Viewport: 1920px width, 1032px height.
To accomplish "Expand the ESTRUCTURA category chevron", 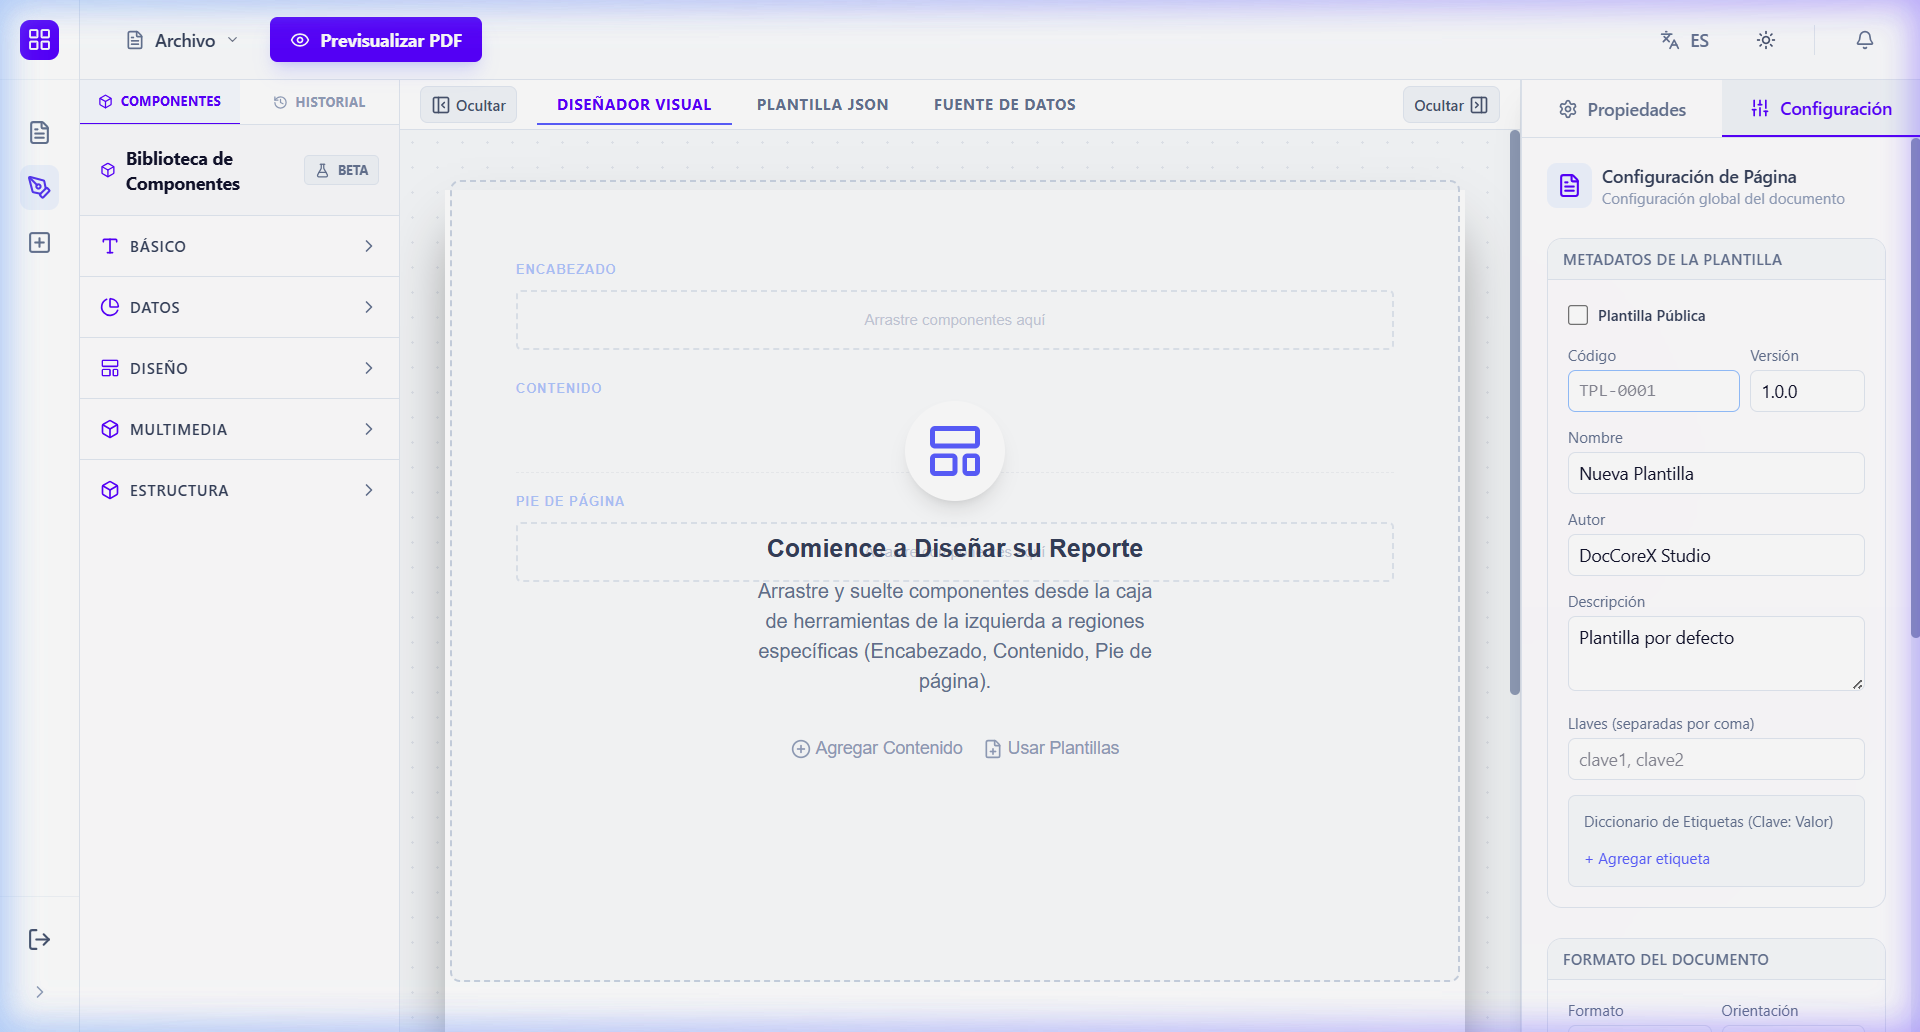I will pyautogui.click(x=369, y=490).
